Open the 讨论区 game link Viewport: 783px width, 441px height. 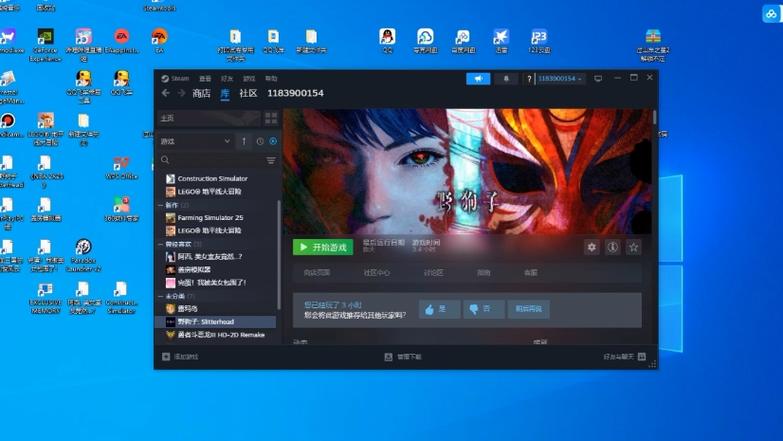(433, 273)
